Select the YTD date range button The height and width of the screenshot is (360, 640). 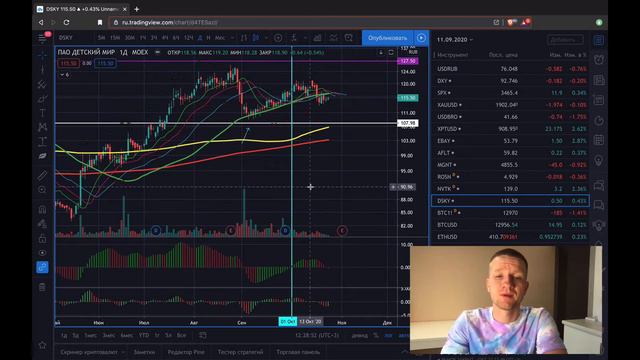pos(144,336)
